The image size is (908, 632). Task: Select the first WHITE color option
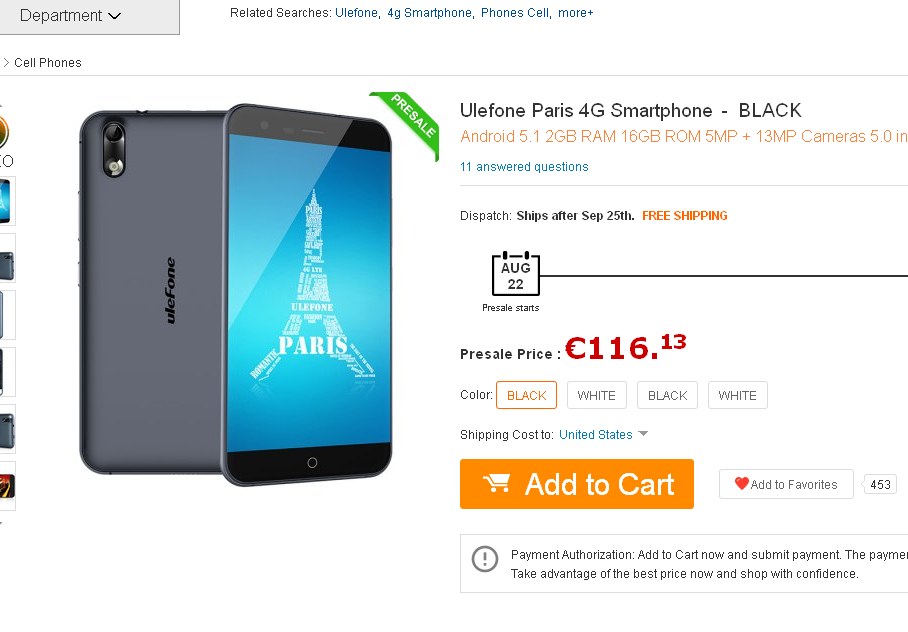pyautogui.click(x=597, y=395)
